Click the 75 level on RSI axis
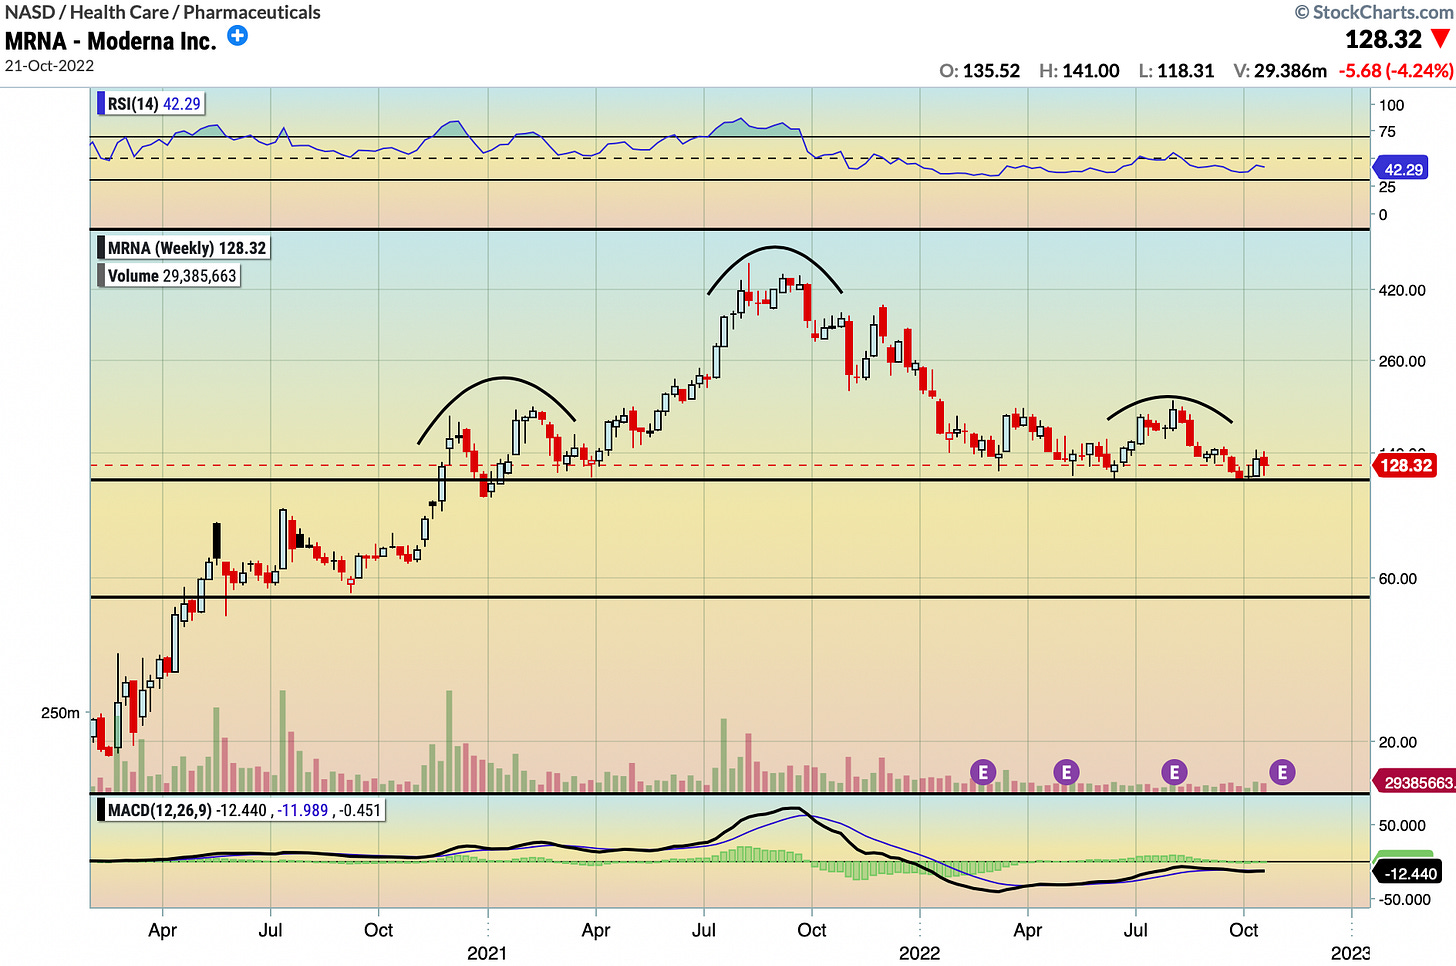The height and width of the screenshot is (966, 1456). [1387, 132]
